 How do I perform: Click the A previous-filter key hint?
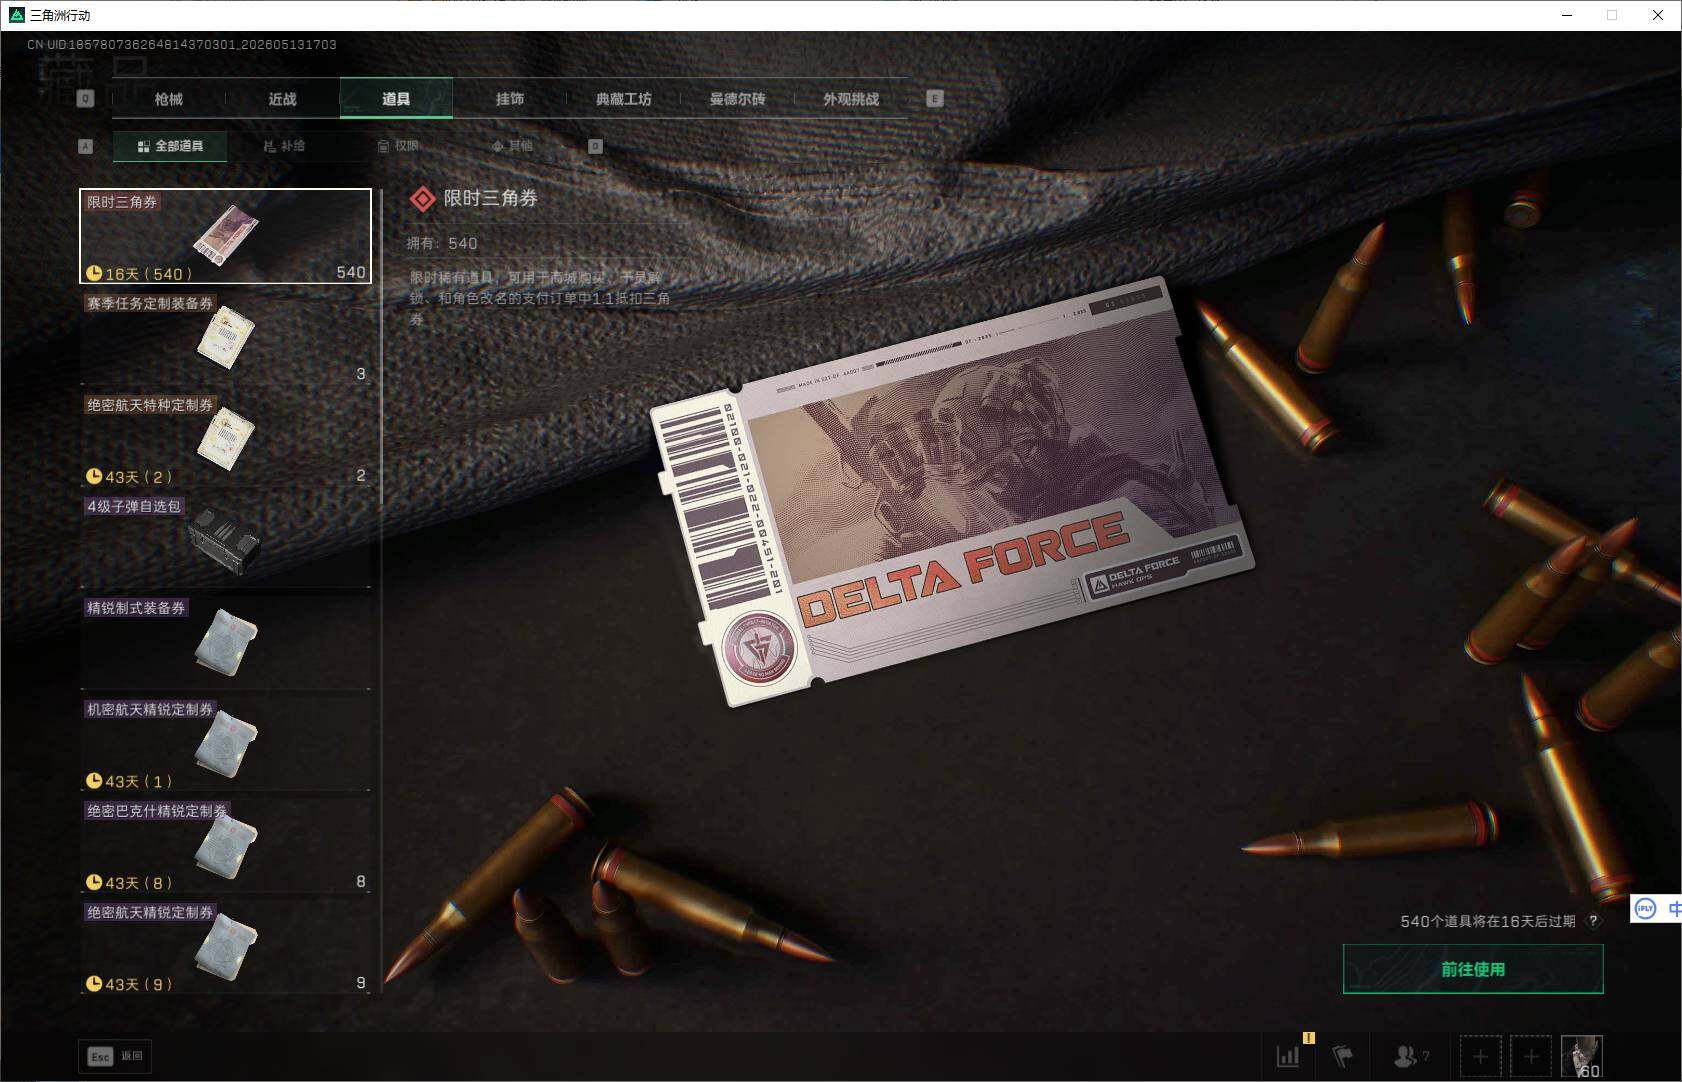tap(86, 146)
